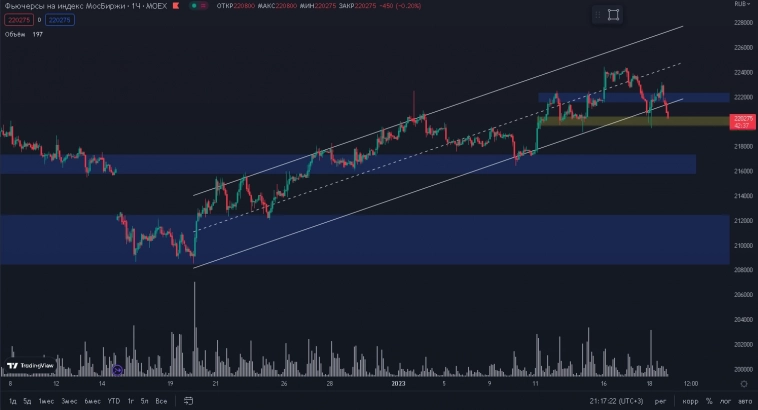
Task: Open timezone menu showing 21:17:22 (UTC+3)
Action: (616, 401)
